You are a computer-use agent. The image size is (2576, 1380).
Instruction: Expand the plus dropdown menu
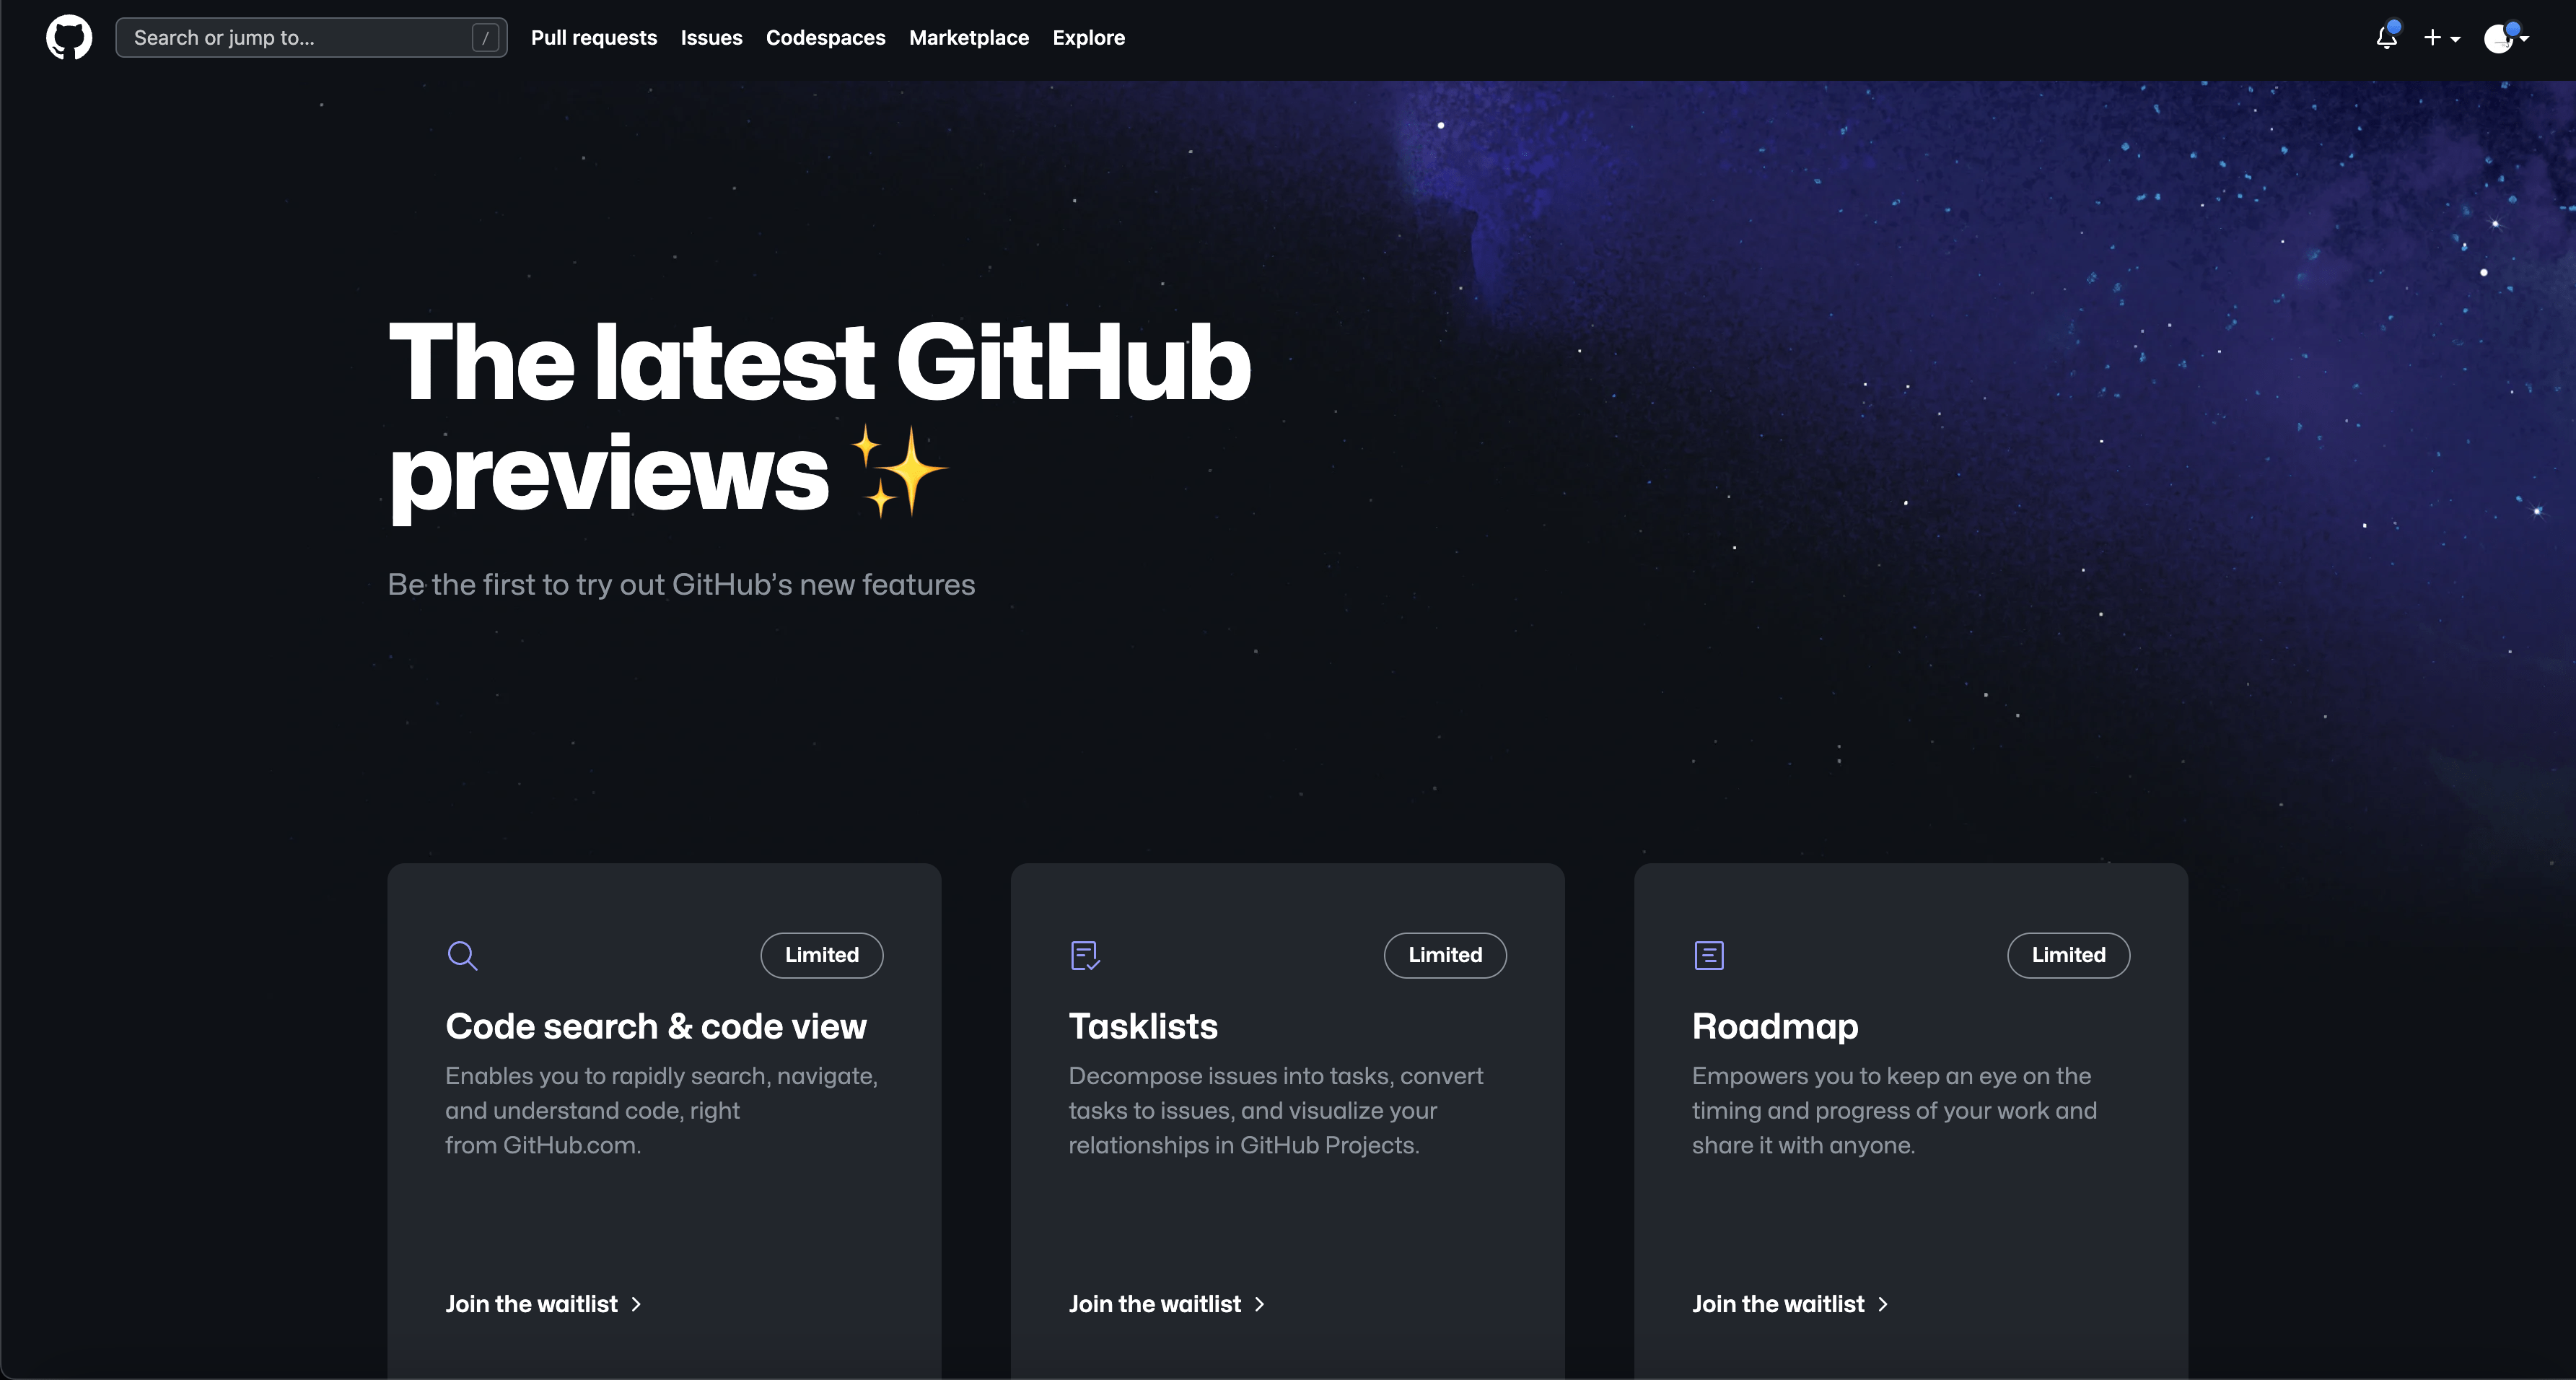2441,38
